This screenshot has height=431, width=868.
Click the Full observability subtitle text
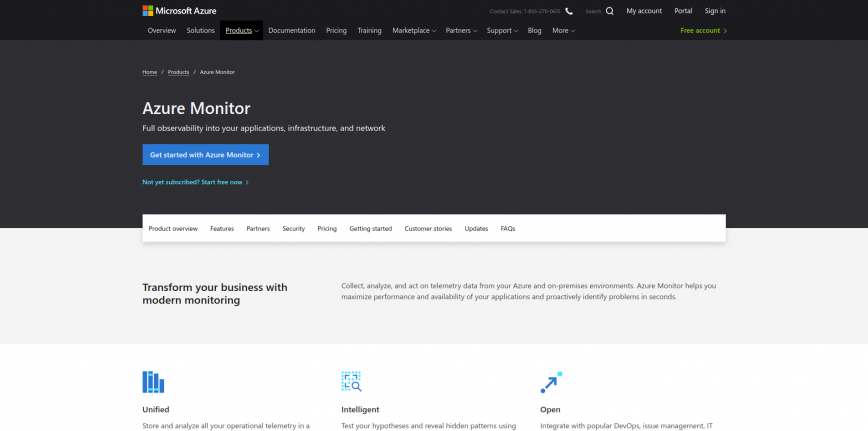[264, 128]
